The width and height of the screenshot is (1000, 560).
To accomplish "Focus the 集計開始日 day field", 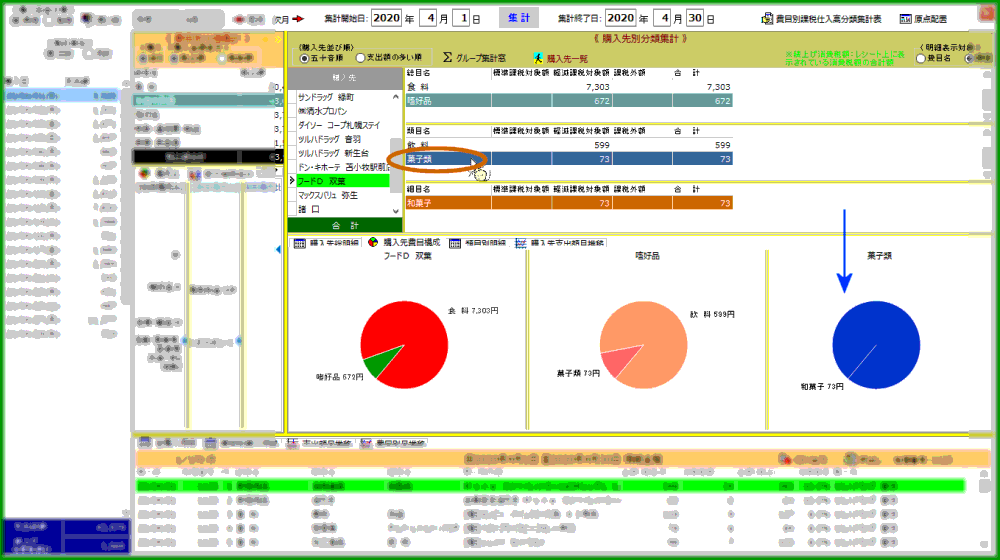I will tap(462, 18).
